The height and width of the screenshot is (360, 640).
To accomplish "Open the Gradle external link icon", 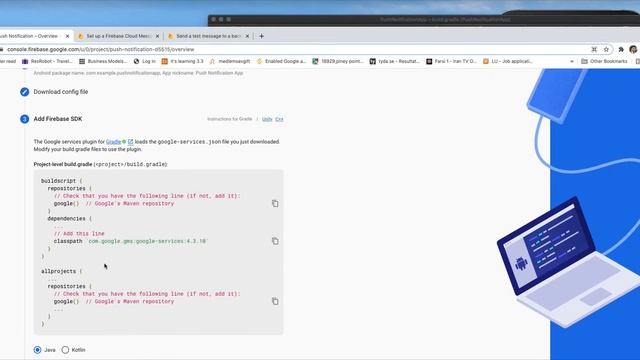I will click(x=131, y=142).
